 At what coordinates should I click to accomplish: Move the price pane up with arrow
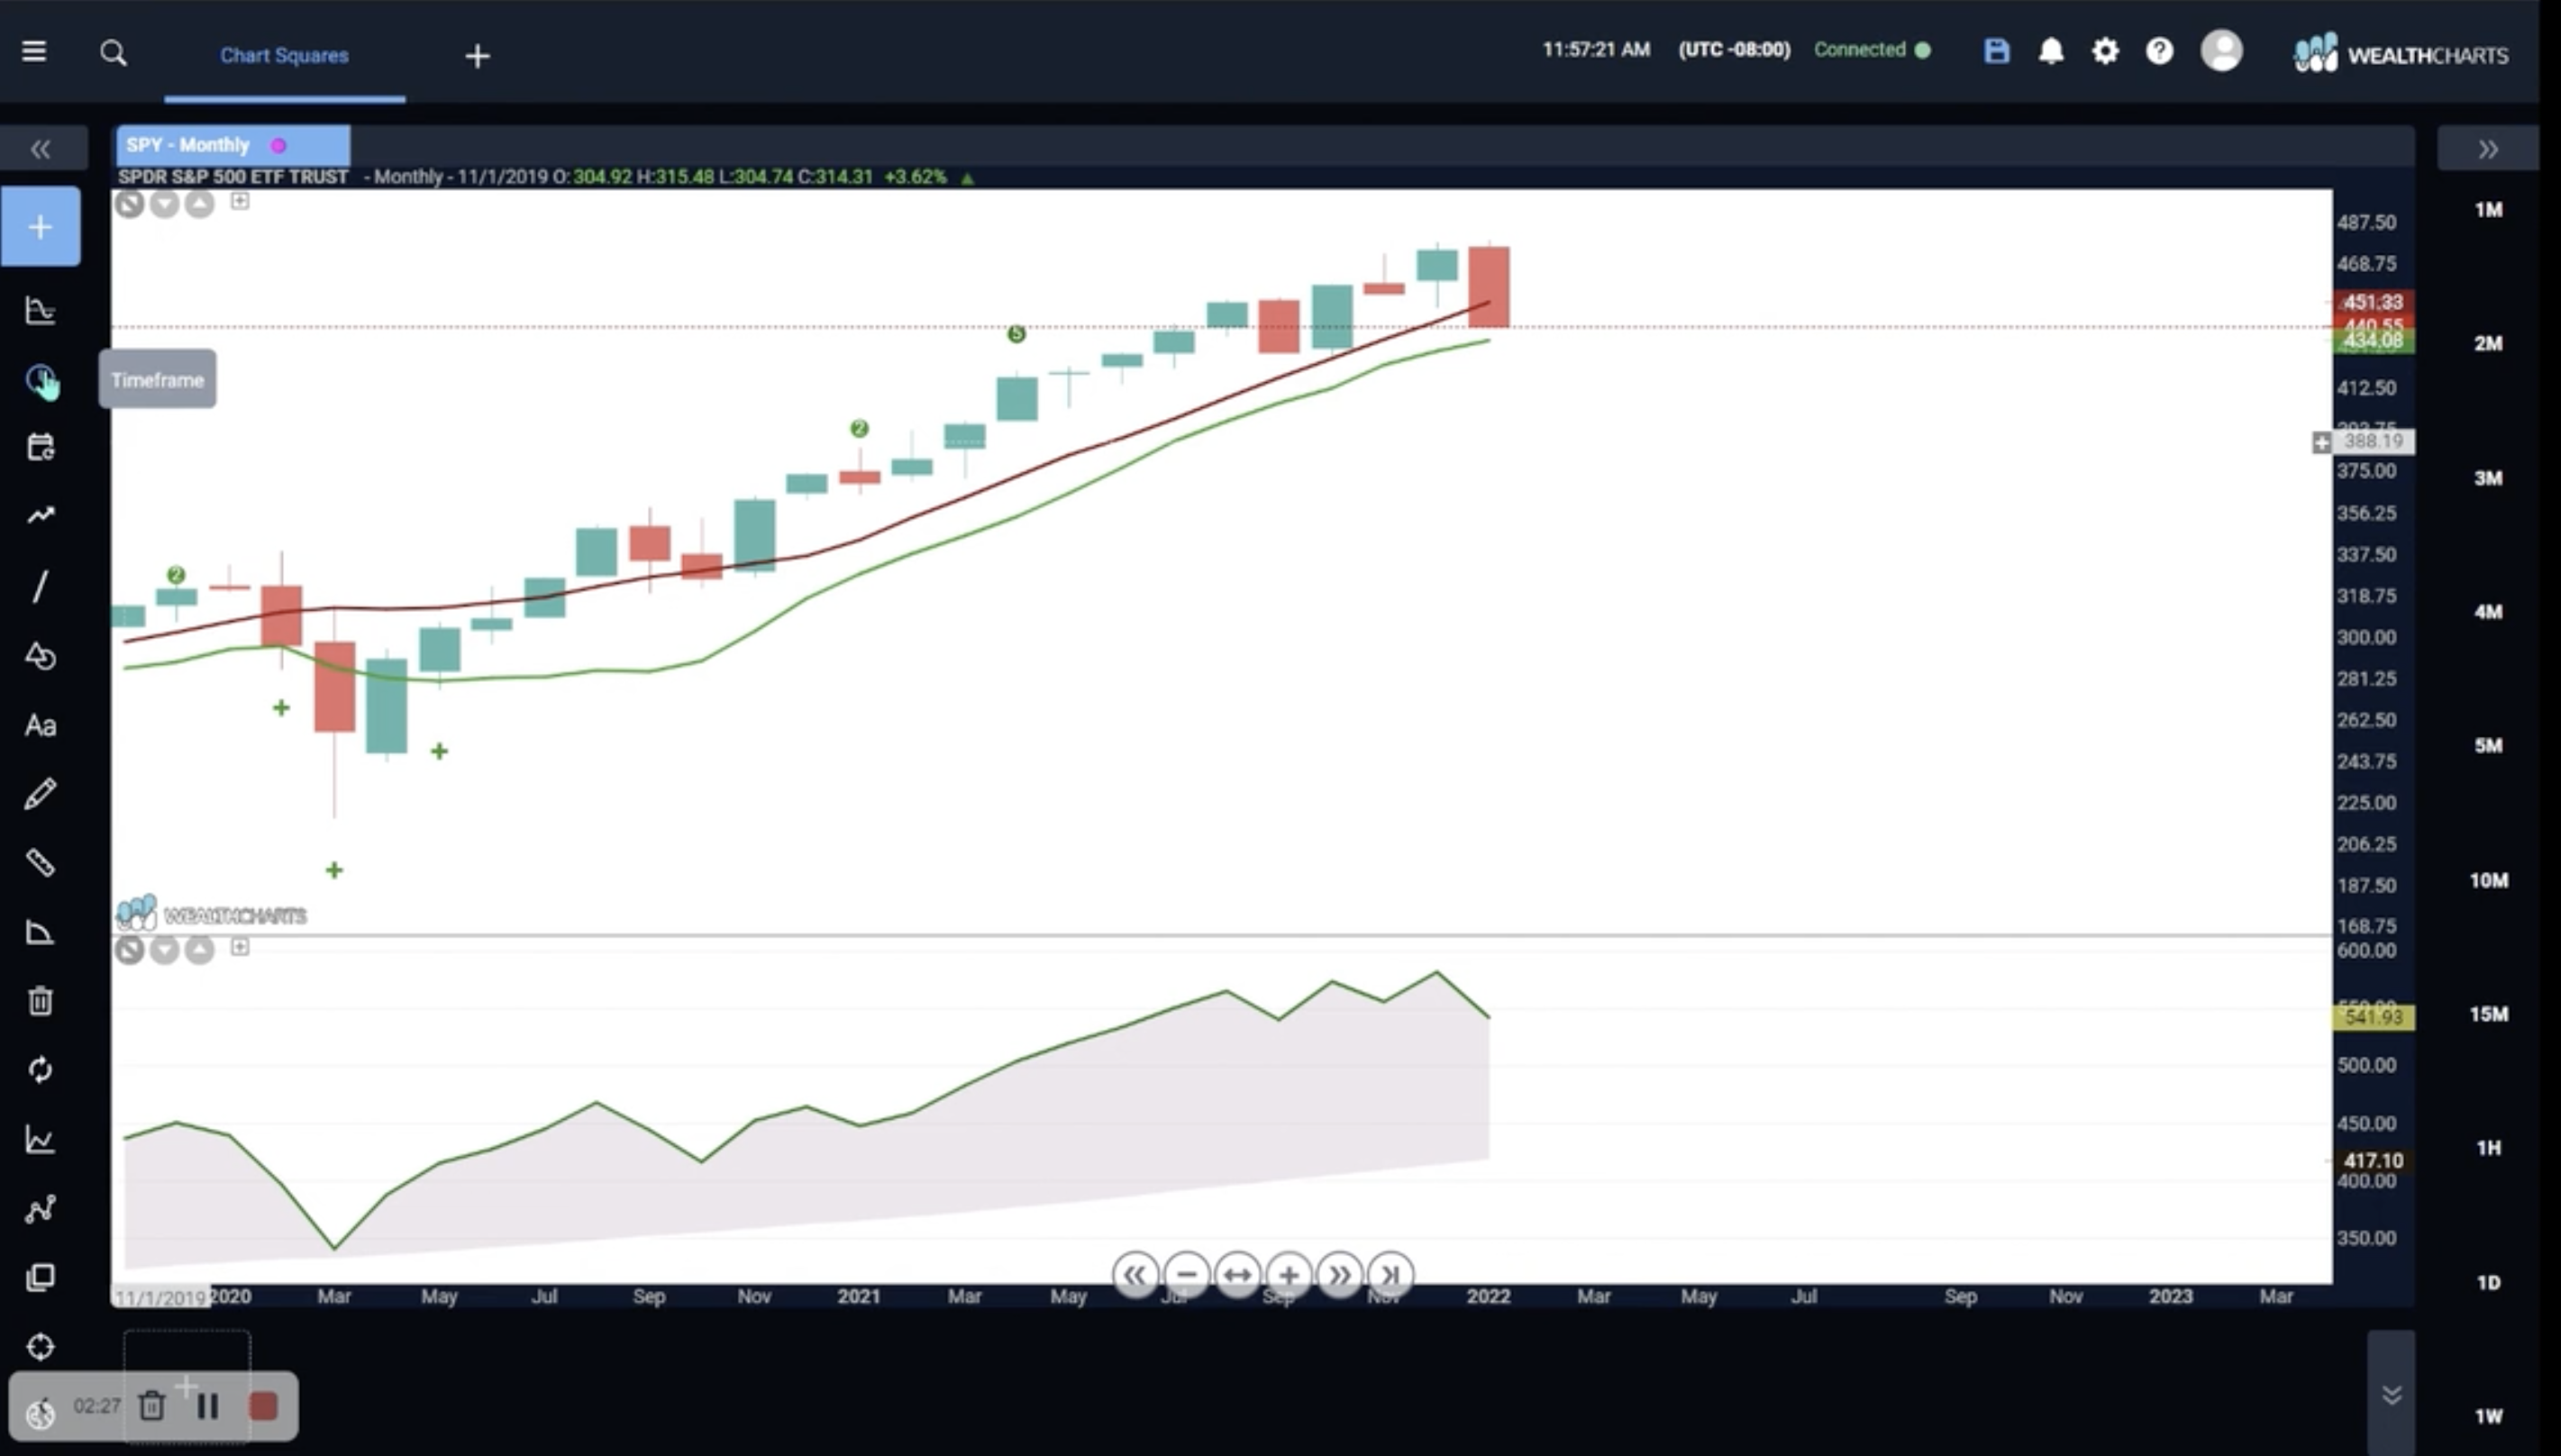(200, 204)
